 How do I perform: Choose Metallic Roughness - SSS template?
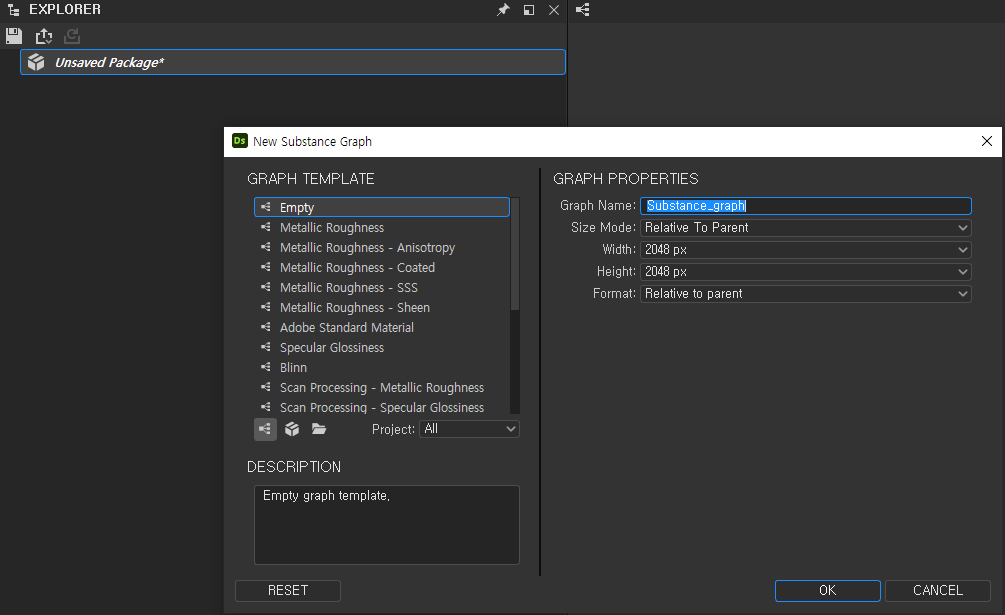point(382,287)
